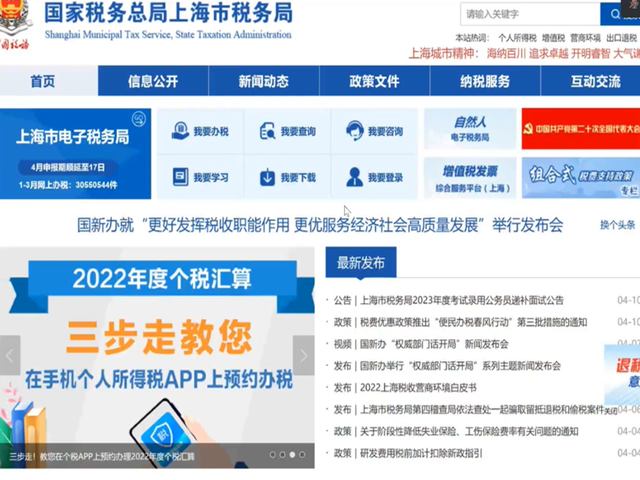Screen dimensions: 640x480
Task: Open headline about 国新办 press conference
Action: tap(320, 225)
